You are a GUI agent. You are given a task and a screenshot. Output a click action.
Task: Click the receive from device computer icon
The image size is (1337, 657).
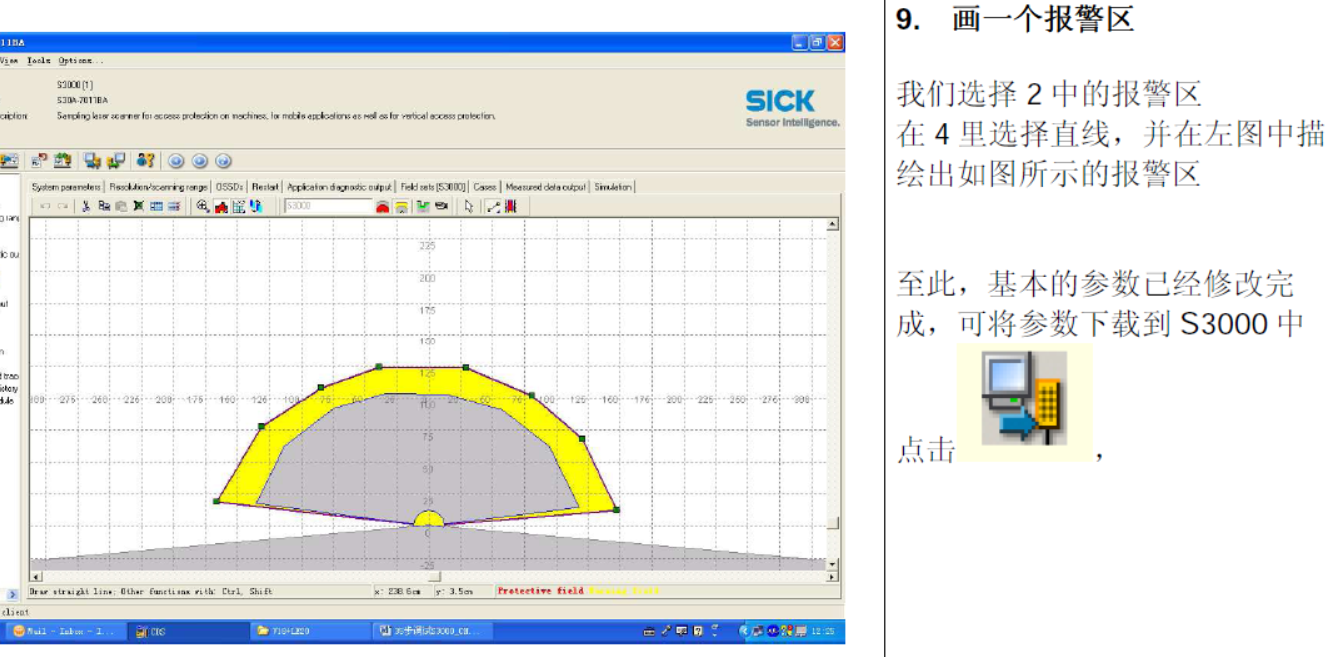(116, 160)
